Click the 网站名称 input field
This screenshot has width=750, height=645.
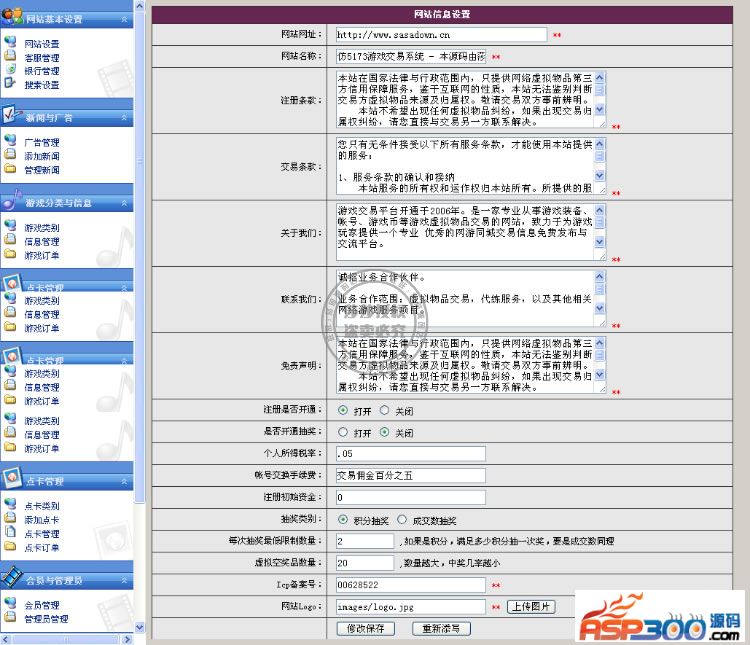tap(410, 56)
